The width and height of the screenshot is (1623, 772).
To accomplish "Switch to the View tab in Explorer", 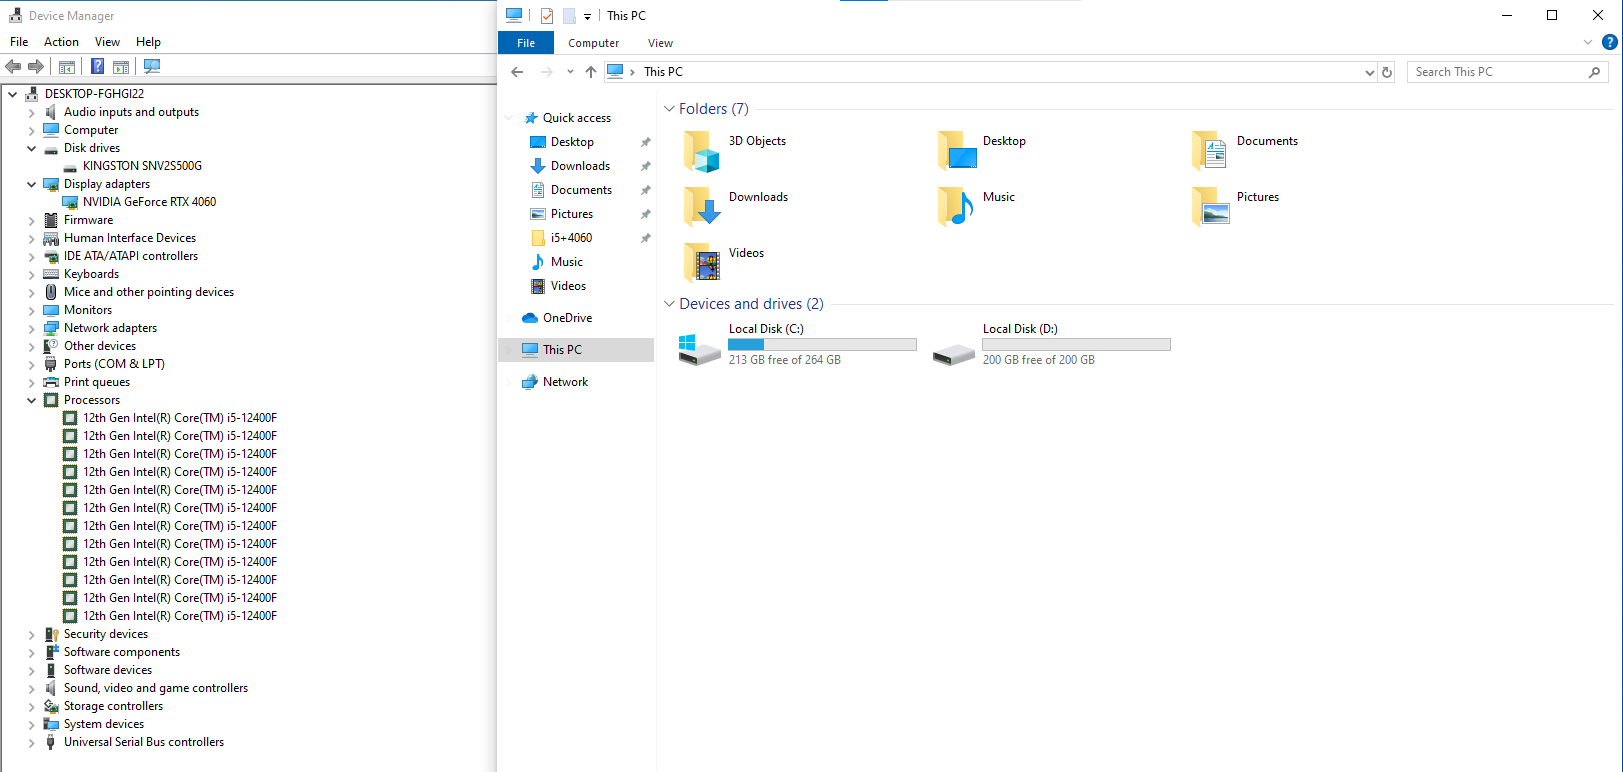I will (x=660, y=43).
